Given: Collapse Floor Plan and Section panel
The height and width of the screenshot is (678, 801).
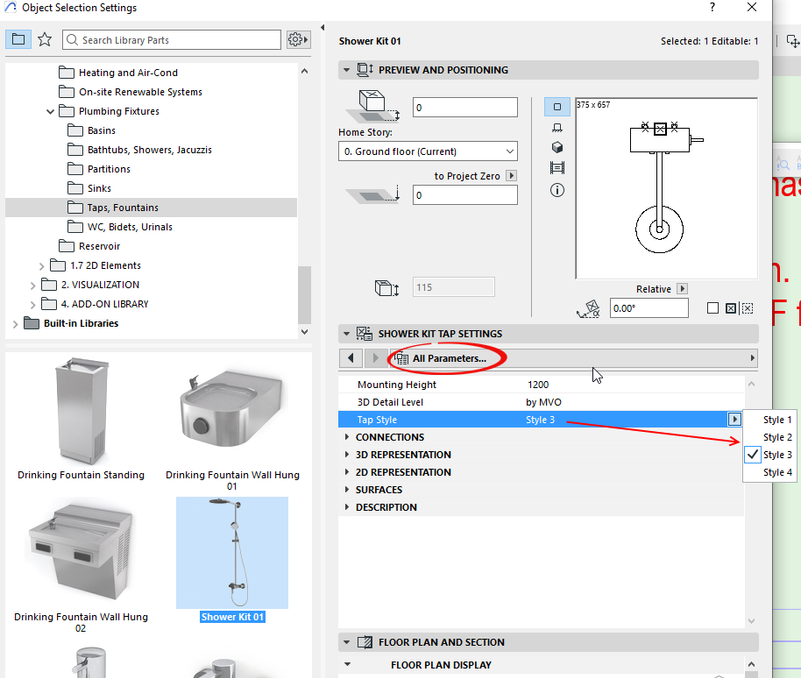Looking at the screenshot, I should pyautogui.click(x=347, y=642).
